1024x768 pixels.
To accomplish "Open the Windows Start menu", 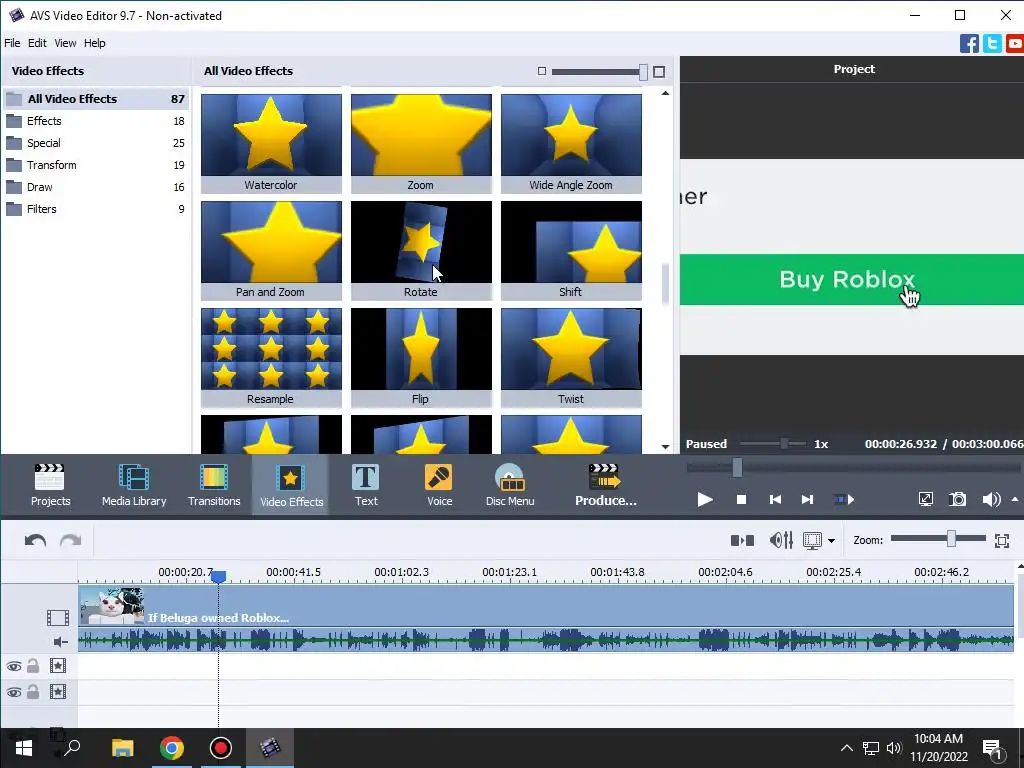I will [24, 748].
